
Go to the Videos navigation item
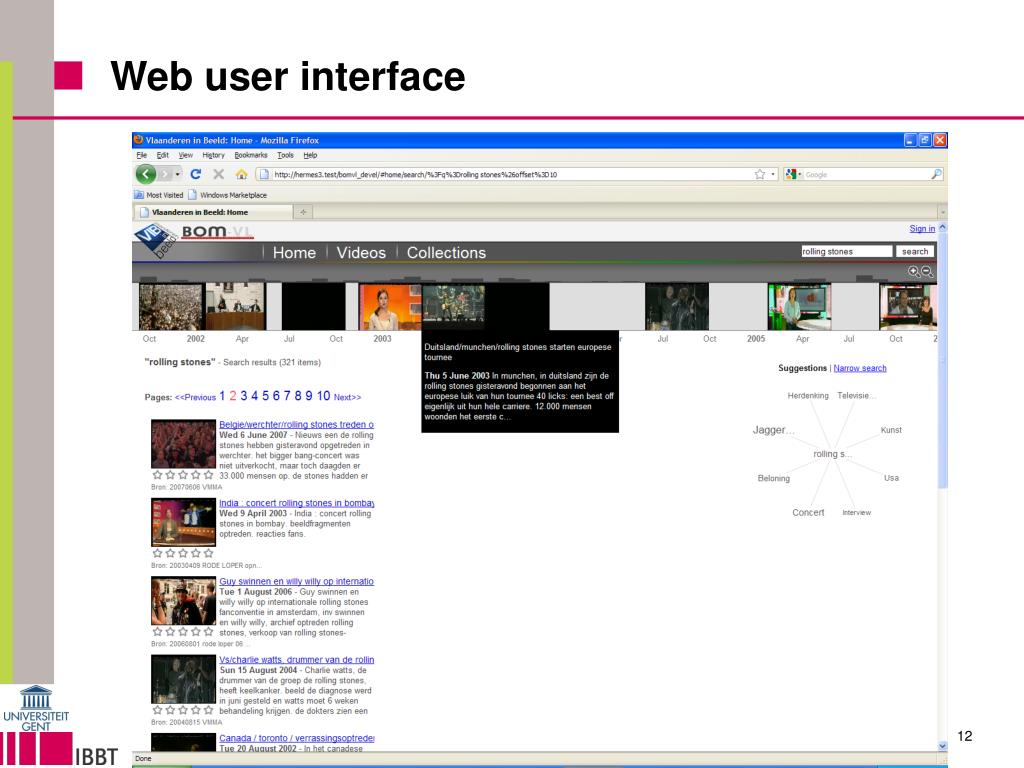coord(361,253)
